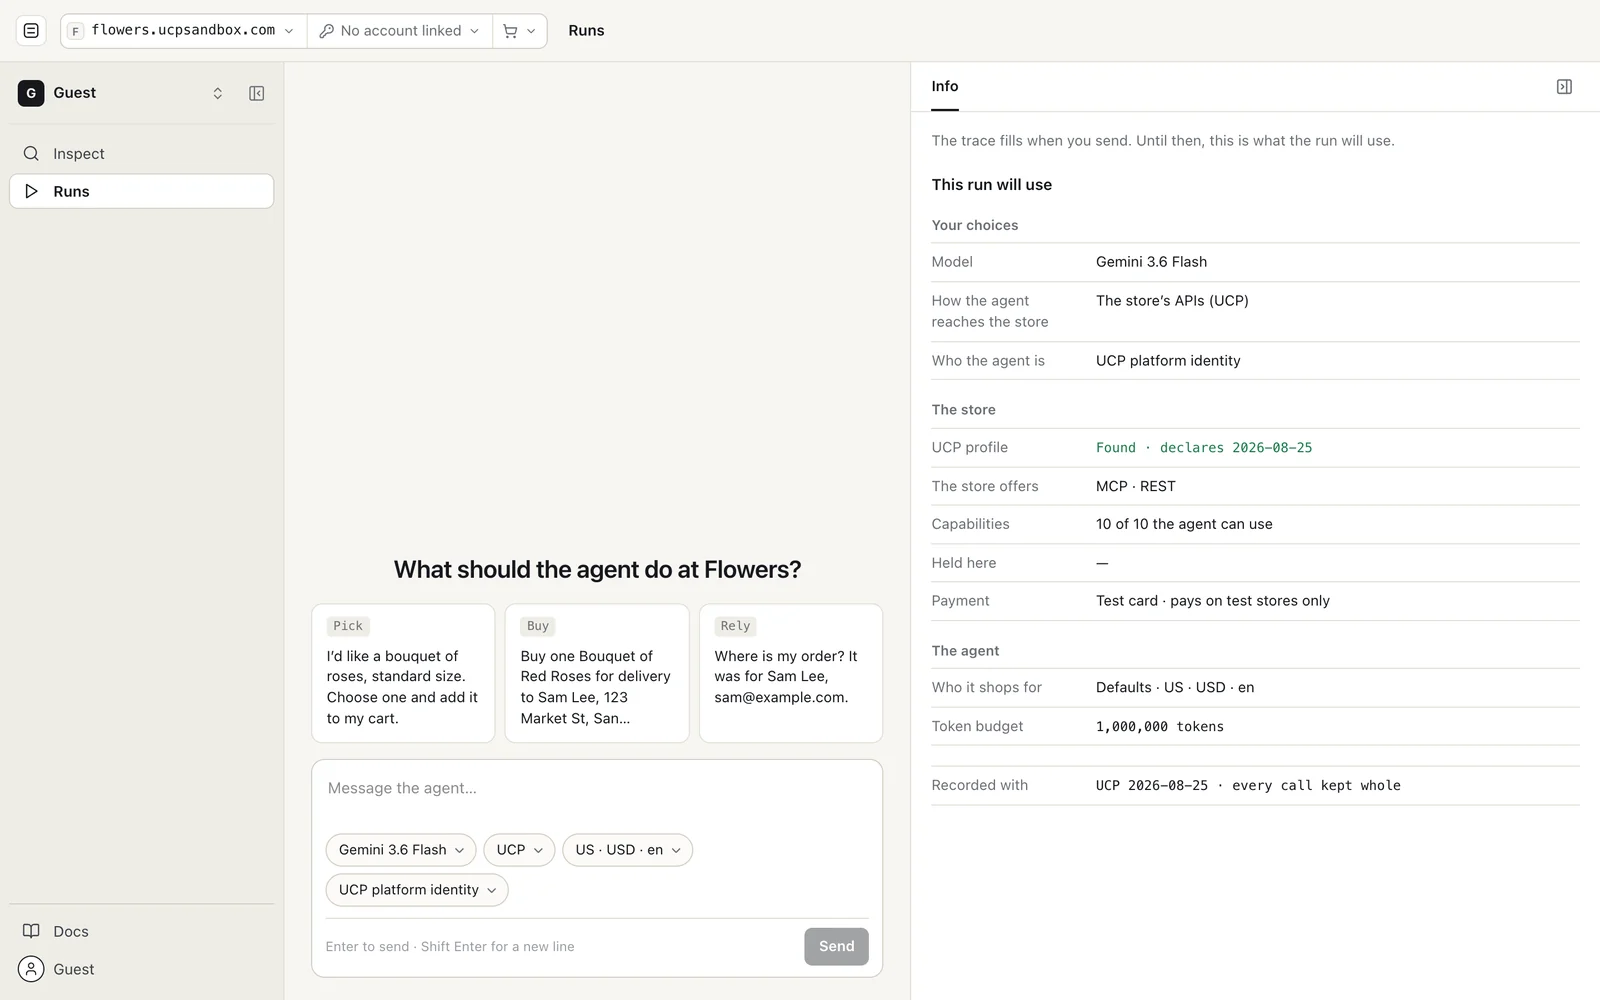
Task: Click the 1,000,000 tokens budget value
Action: [x=1160, y=727]
